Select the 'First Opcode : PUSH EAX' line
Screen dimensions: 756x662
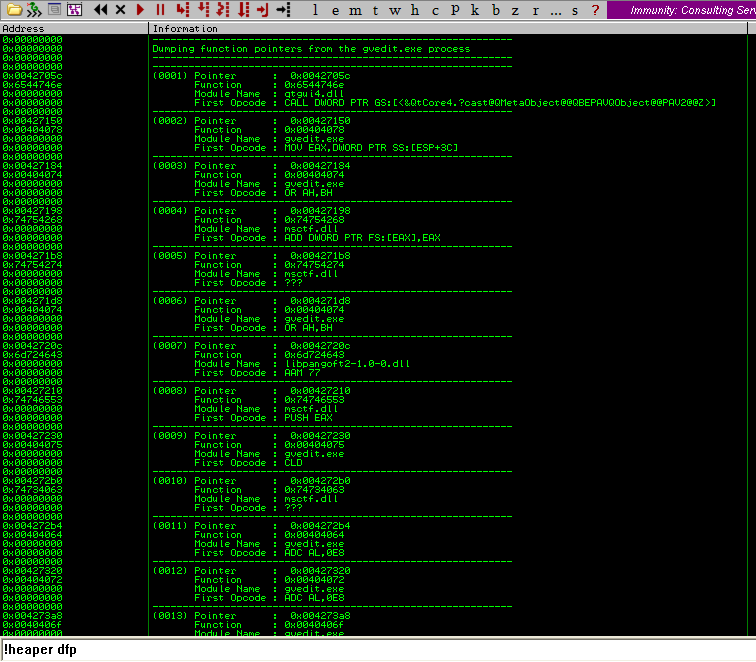pyautogui.click(x=263, y=418)
